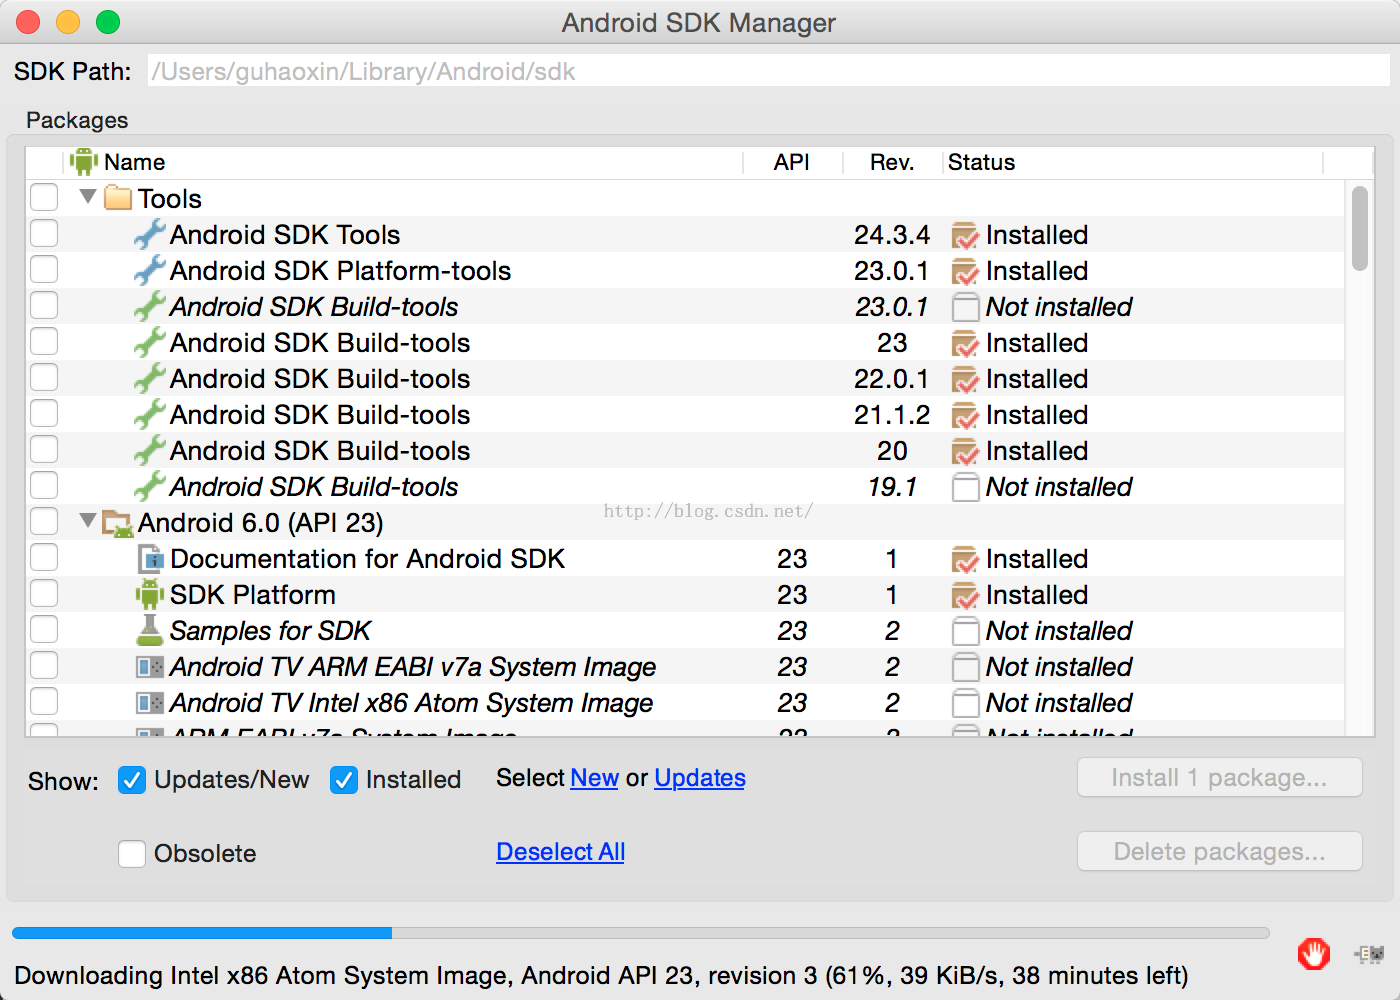Click the Samples for SDK flask icon
1400x1000 pixels.
click(150, 630)
